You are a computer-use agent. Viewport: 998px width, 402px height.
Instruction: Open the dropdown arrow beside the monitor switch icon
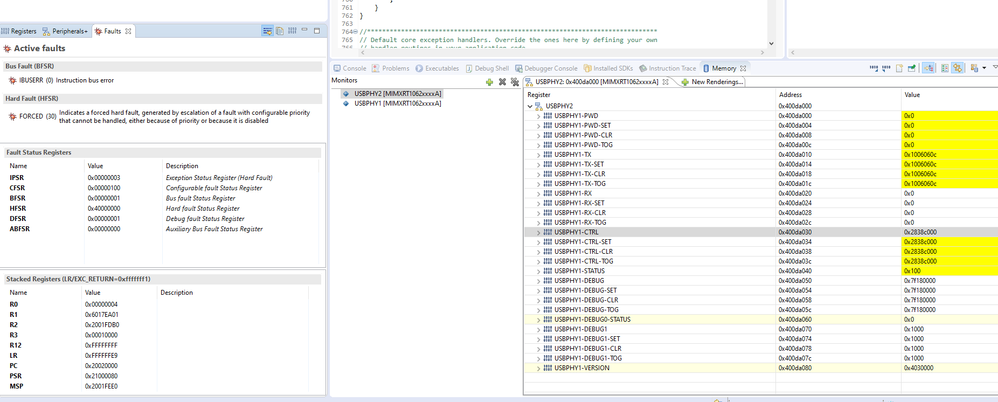(984, 67)
